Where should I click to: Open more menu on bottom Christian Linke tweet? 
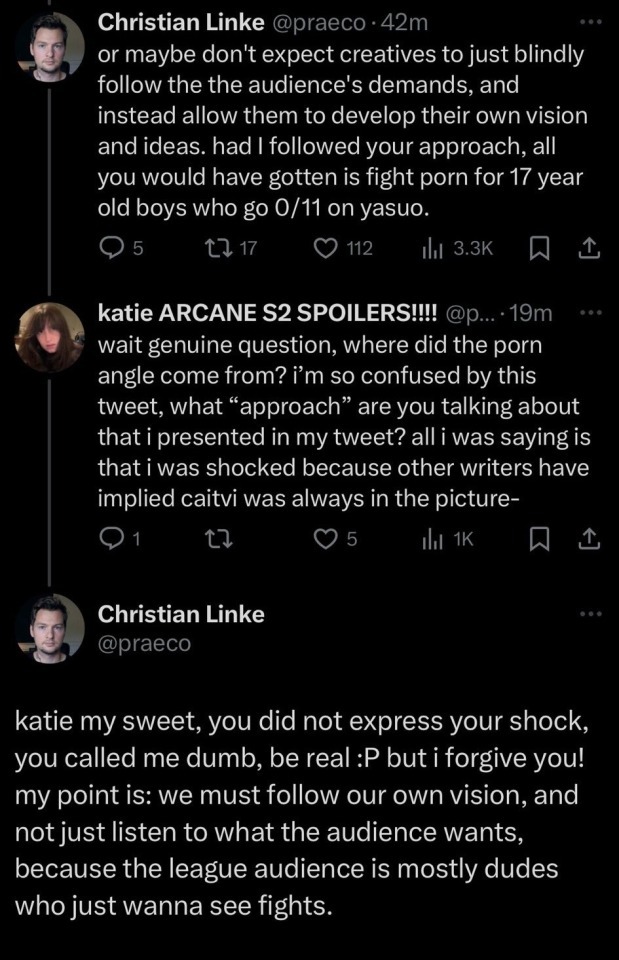(x=592, y=613)
